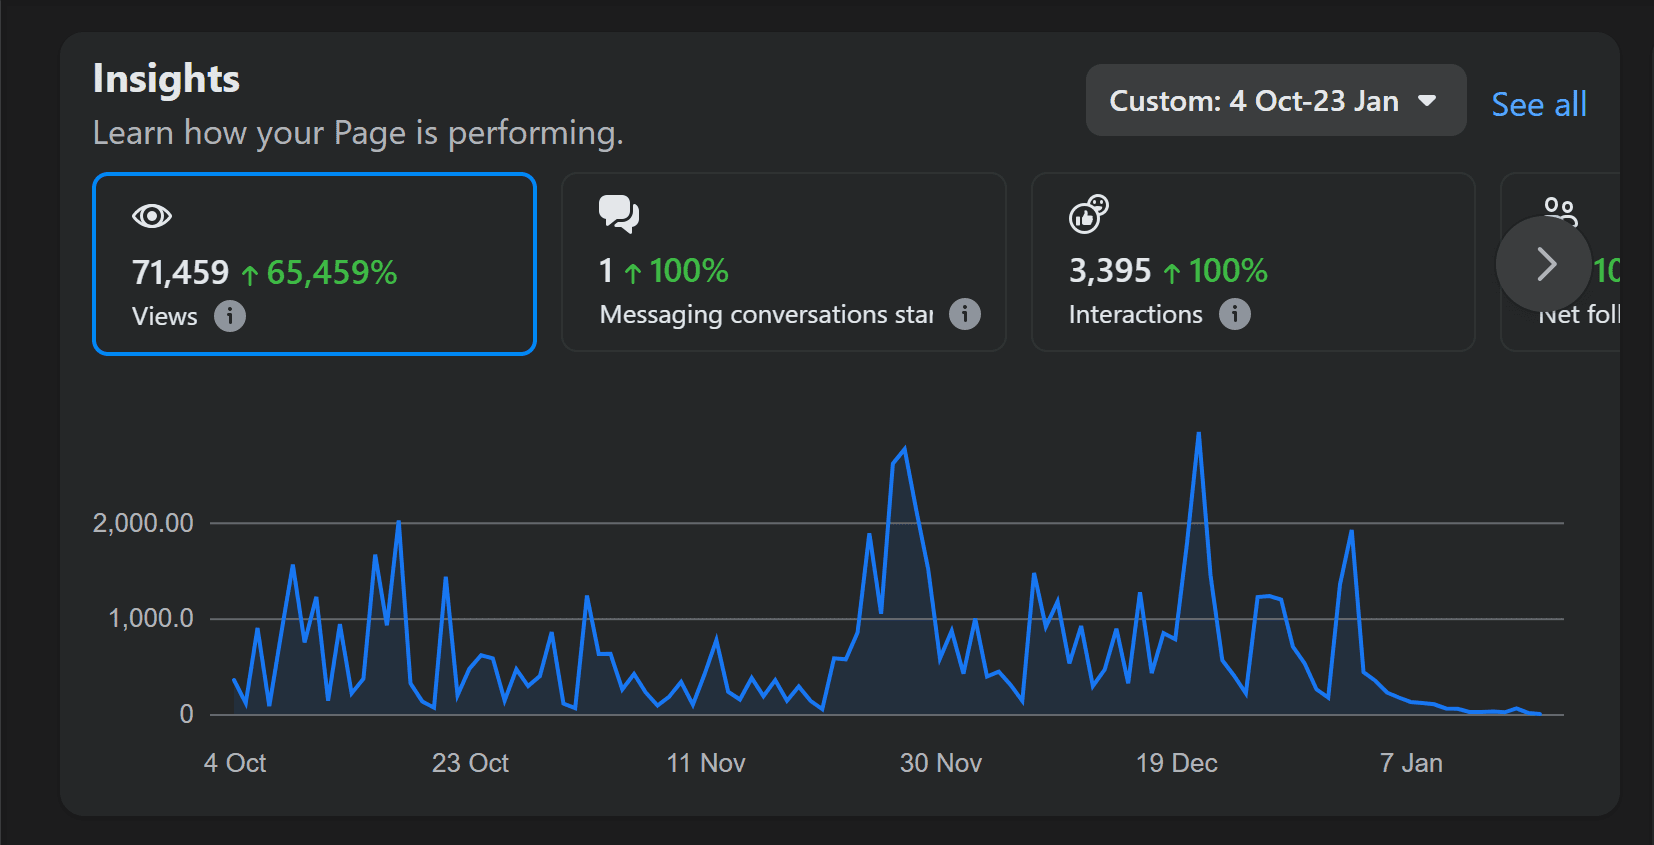
Task: Select the Messaging conversations started card
Action: pyautogui.click(x=784, y=262)
